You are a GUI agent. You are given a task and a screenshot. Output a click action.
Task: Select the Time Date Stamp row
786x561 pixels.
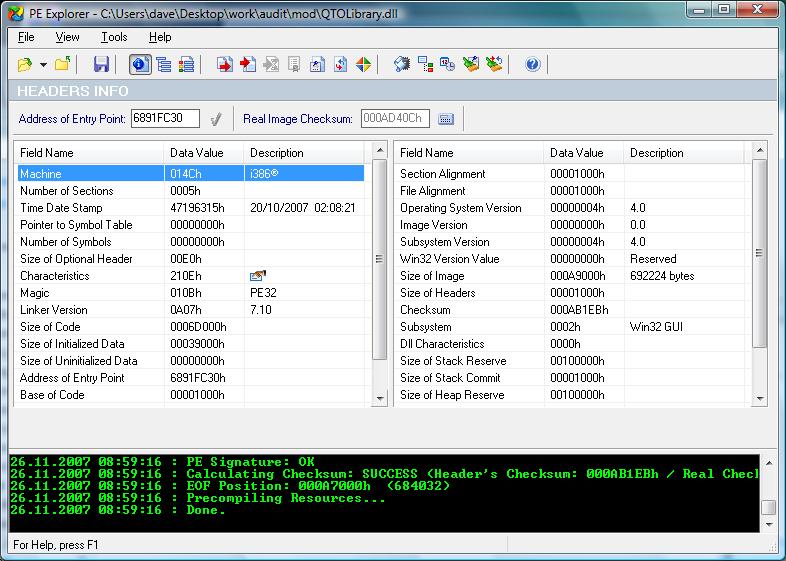(x=191, y=208)
